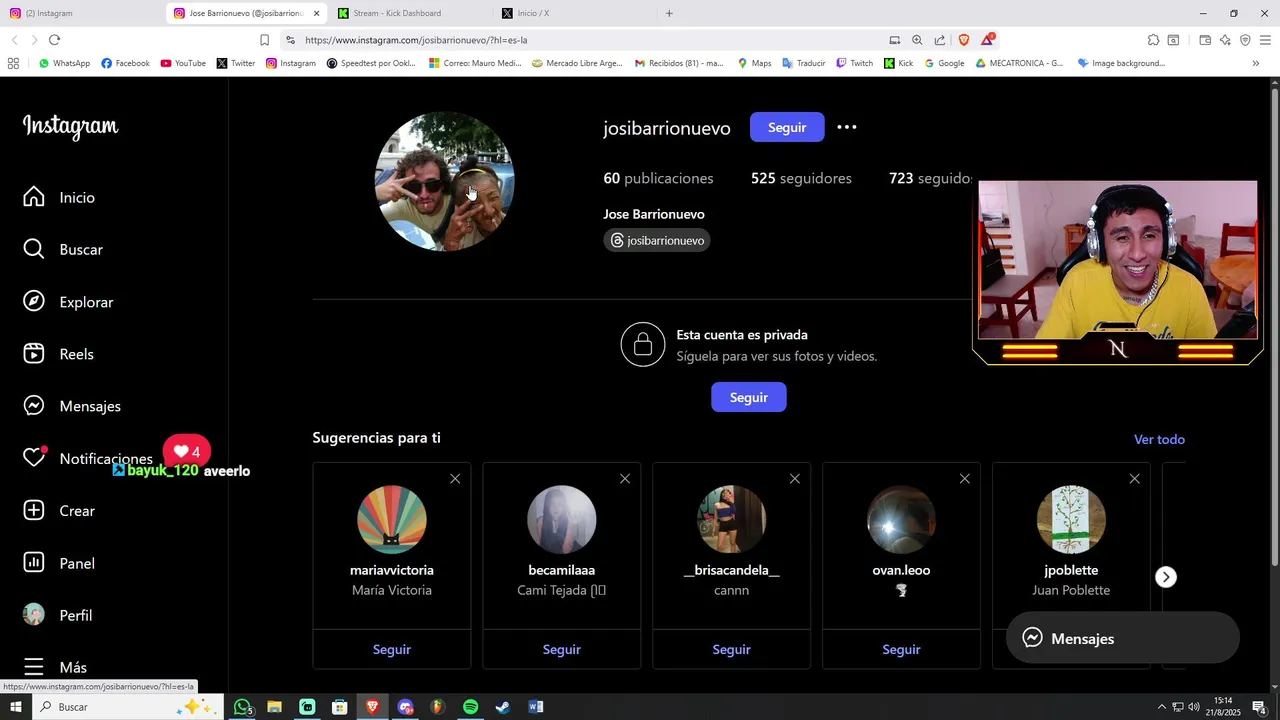Open browser main hamburger menu

[1265, 40]
